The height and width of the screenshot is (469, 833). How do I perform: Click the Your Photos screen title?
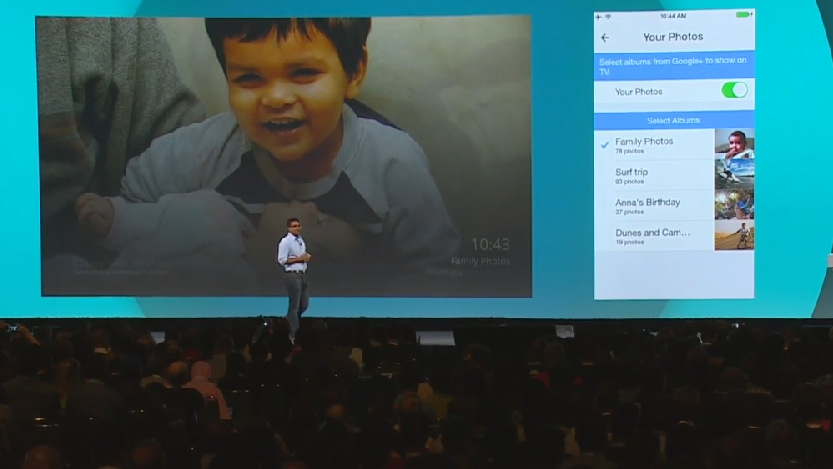point(673,38)
